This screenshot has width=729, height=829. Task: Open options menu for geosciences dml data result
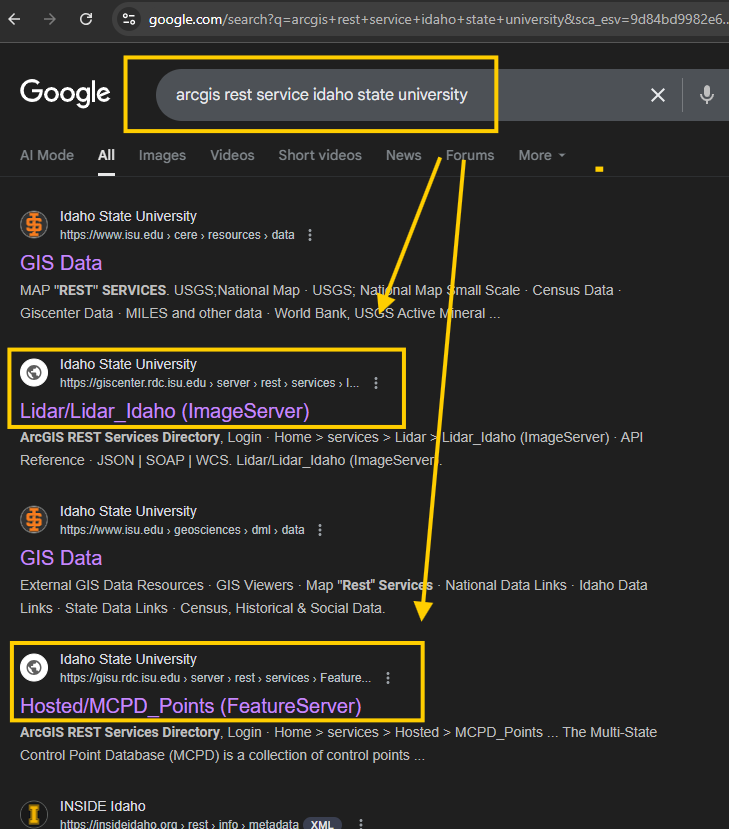pos(320,530)
